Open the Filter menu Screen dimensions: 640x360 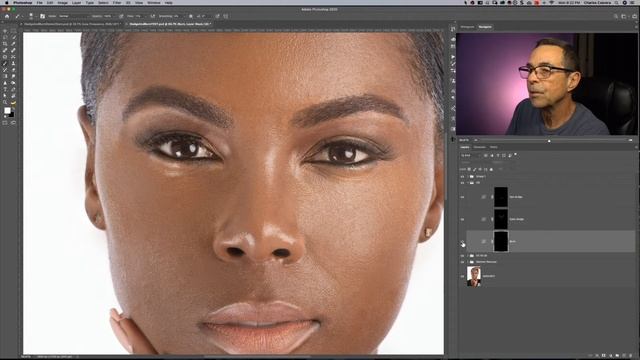tap(117, 2)
